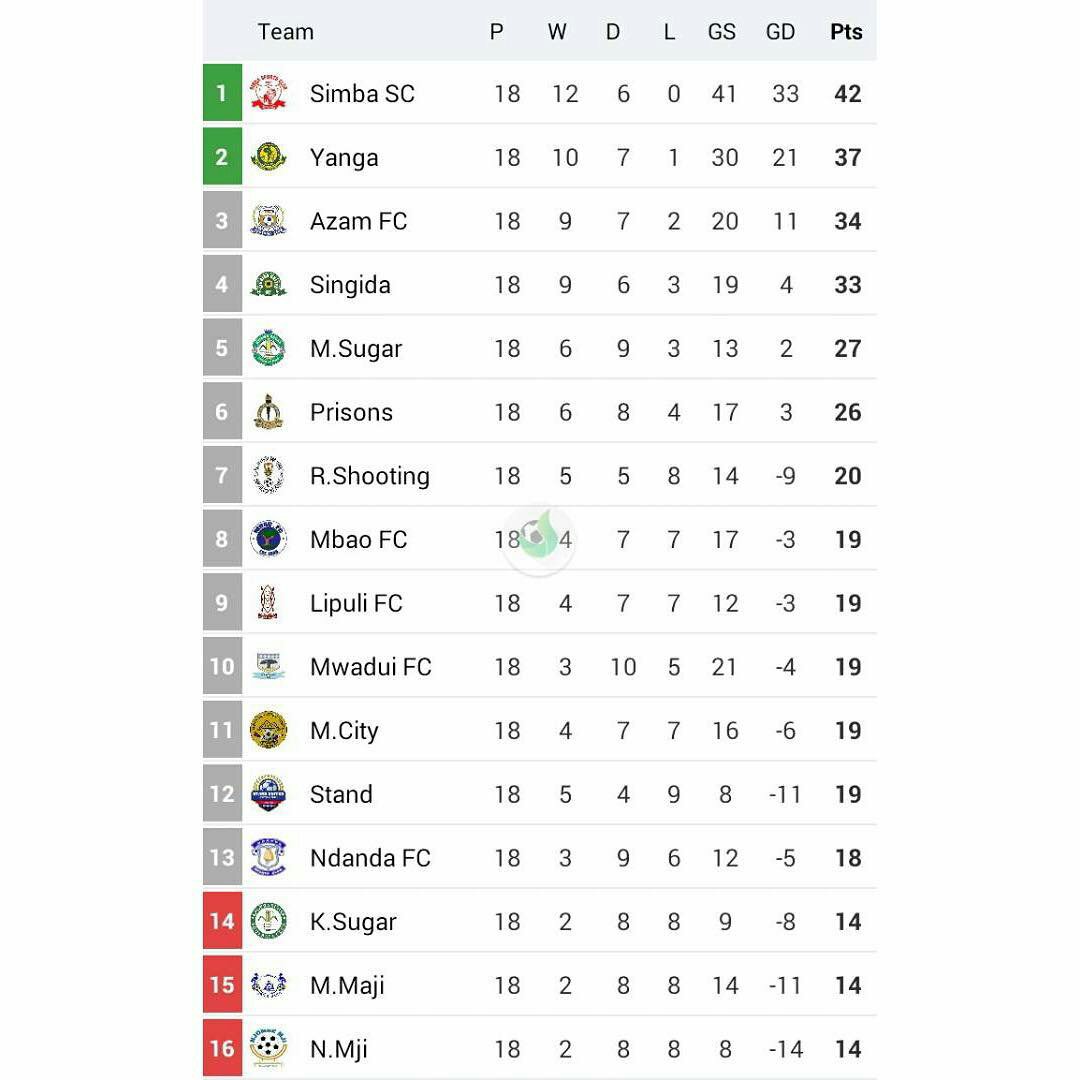1080x1080 pixels.
Task: Sort table by GD column header
Action: pos(780,32)
